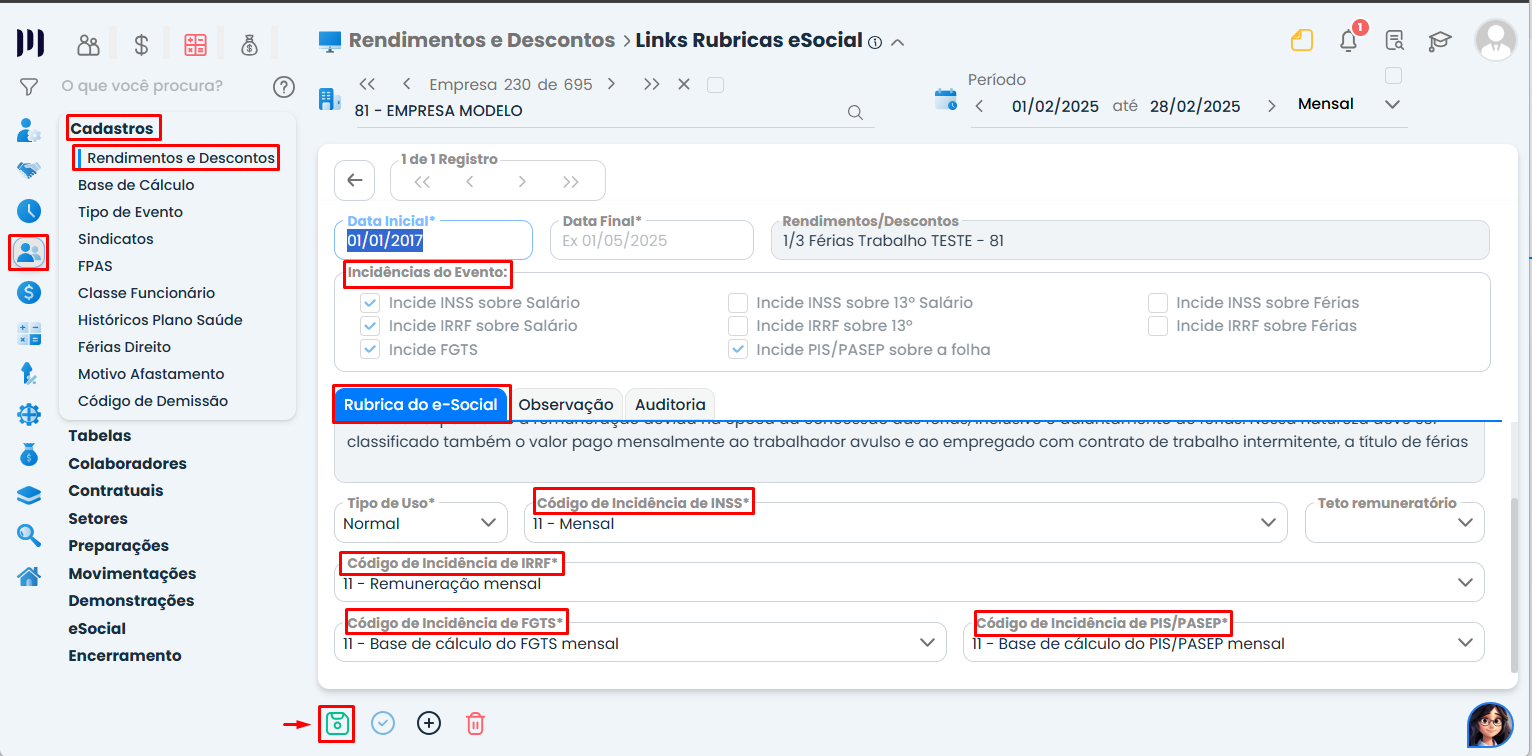The image size is (1532, 756).
Task: Toggle Incide PIS/PASEP sobre a folha
Action: (x=738, y=349)
